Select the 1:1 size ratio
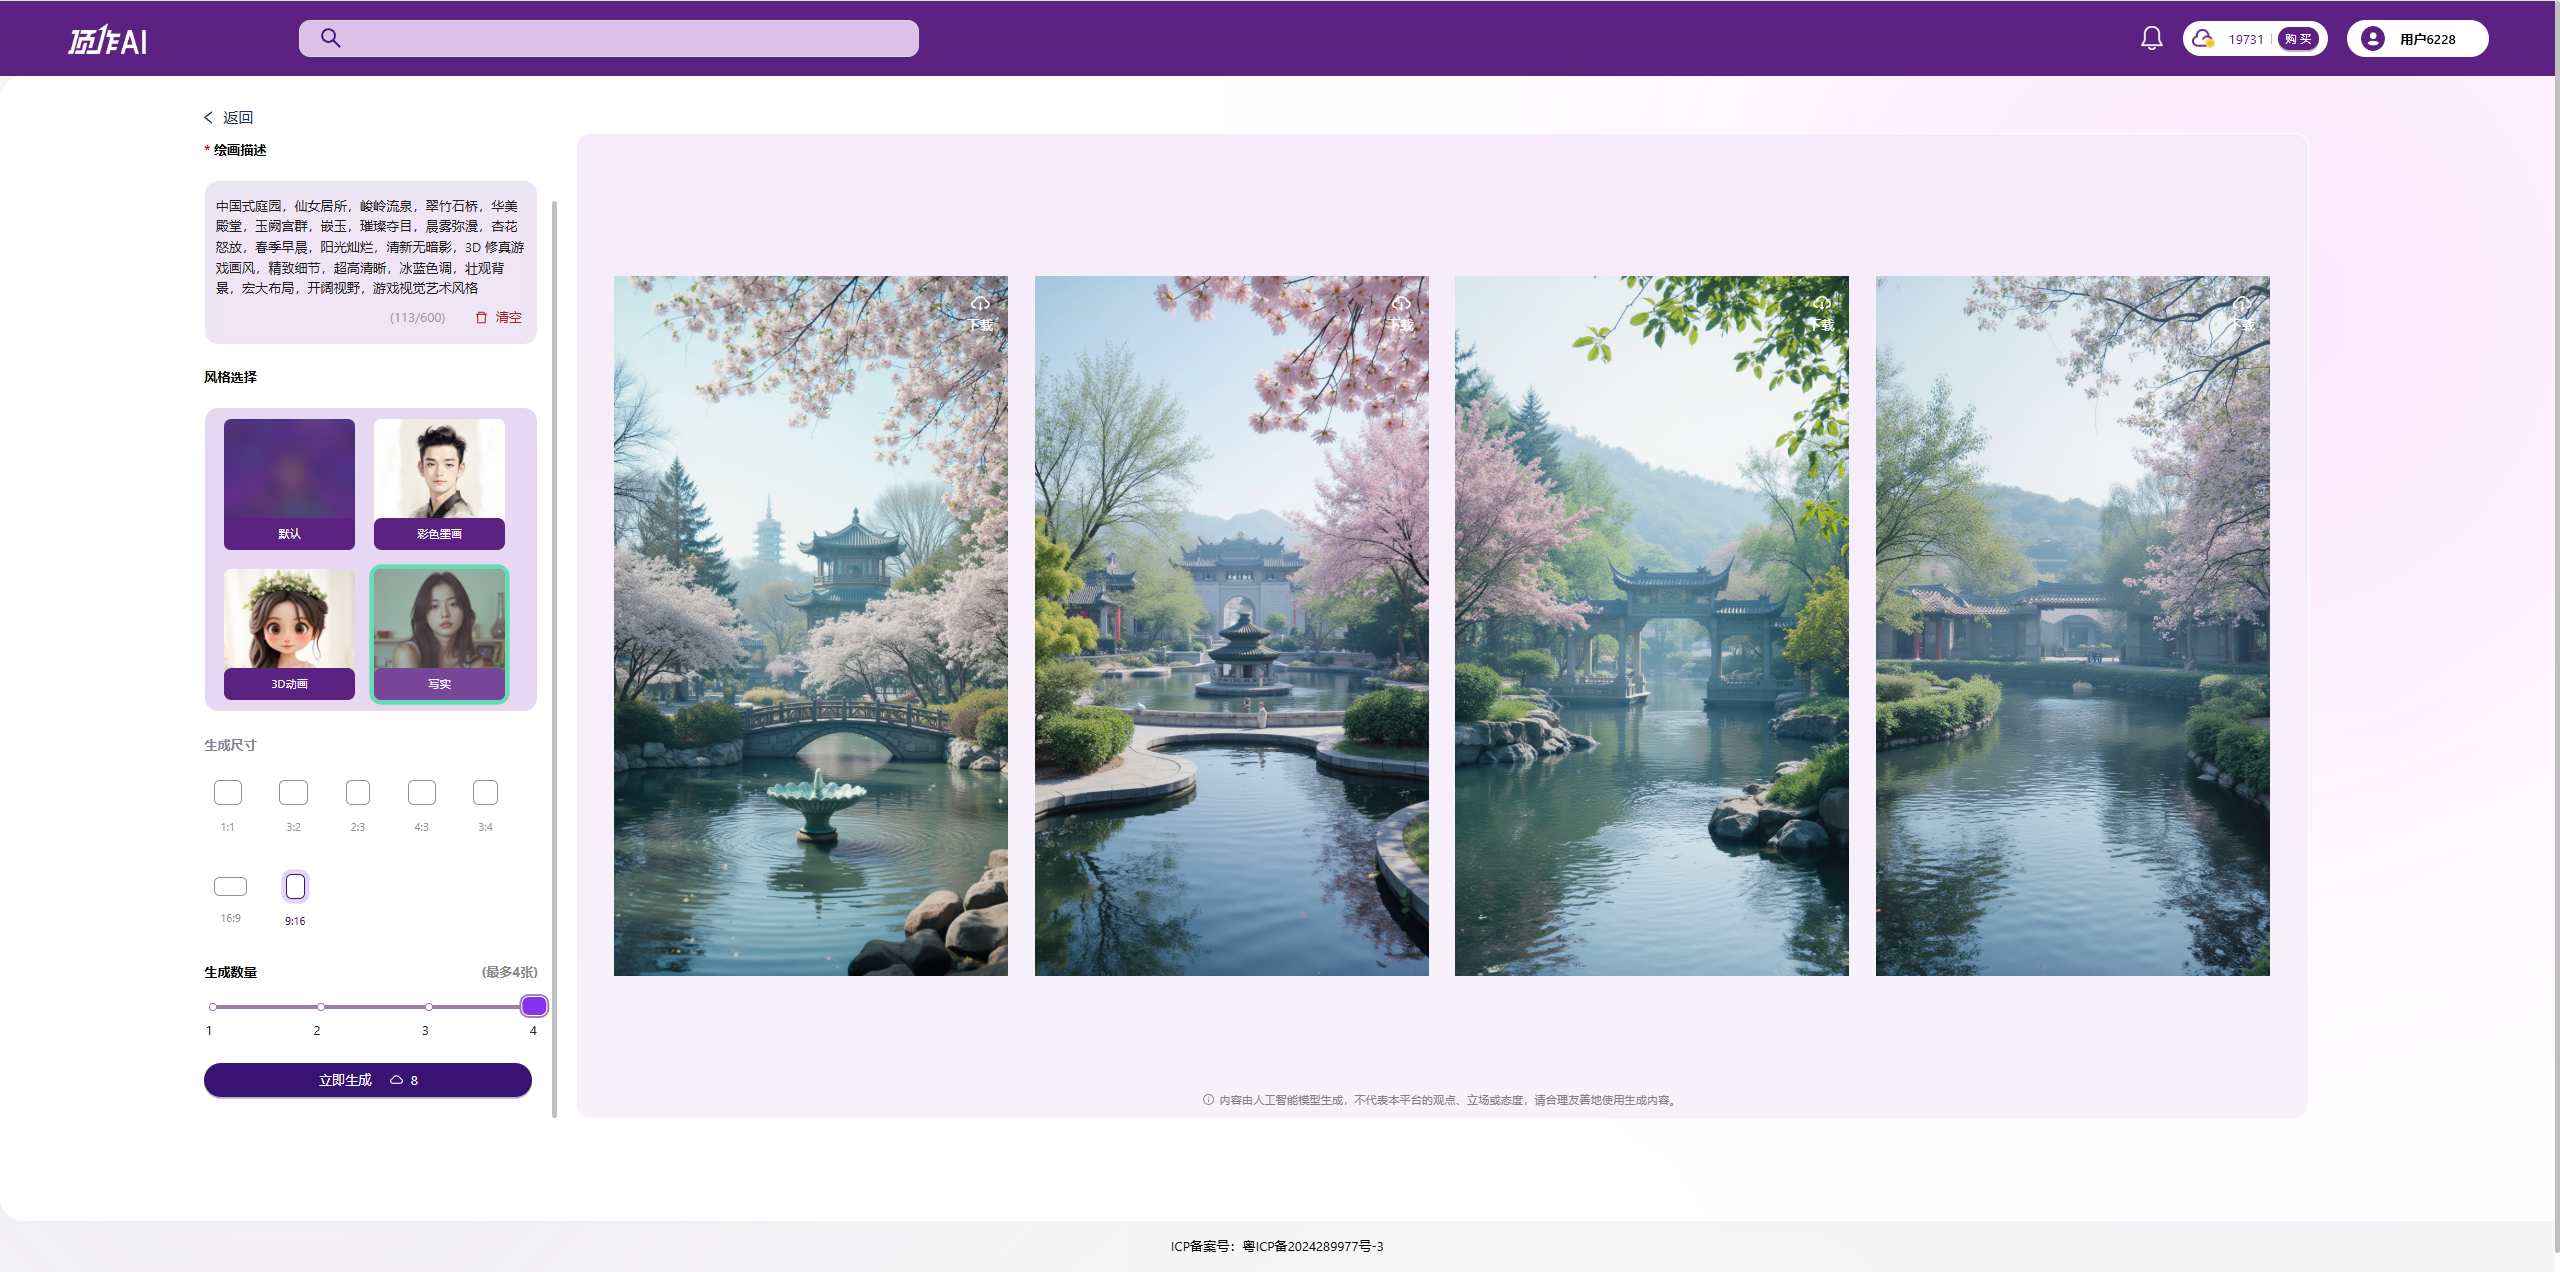 tap(228, 793)
